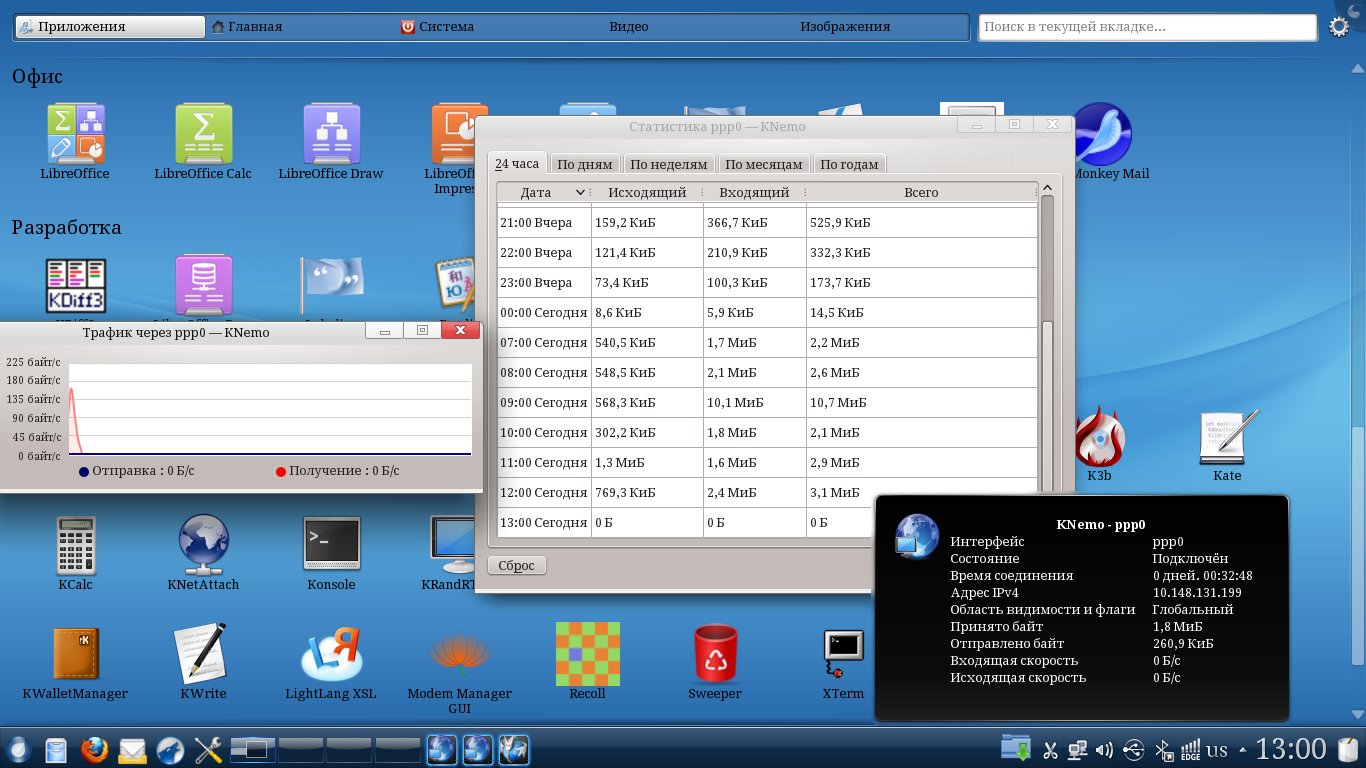Expand hidden system tray icons arrow
The width and height of the screenshot is (1366, 768).
pos(1242,749)
